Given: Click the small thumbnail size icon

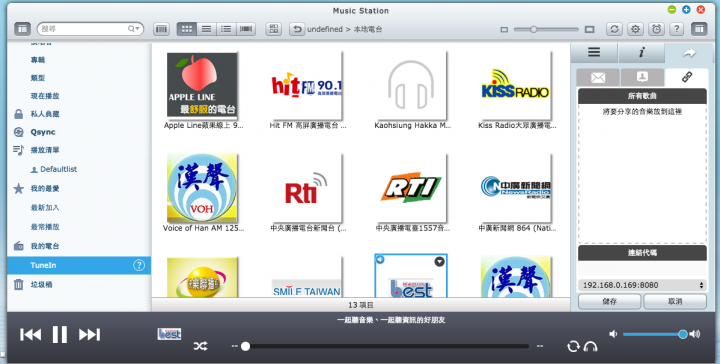Looking at the screenshot, I should (x=504, y=29).
